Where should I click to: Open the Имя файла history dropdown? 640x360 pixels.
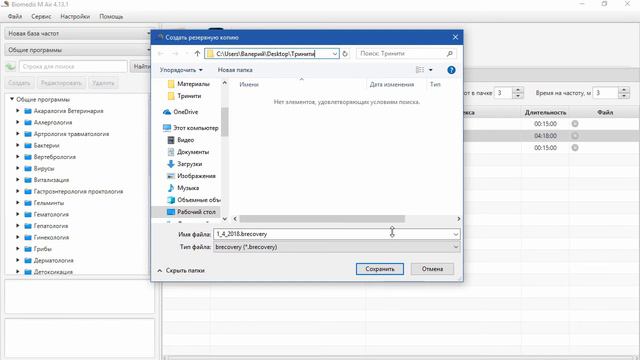click(456, 234)
